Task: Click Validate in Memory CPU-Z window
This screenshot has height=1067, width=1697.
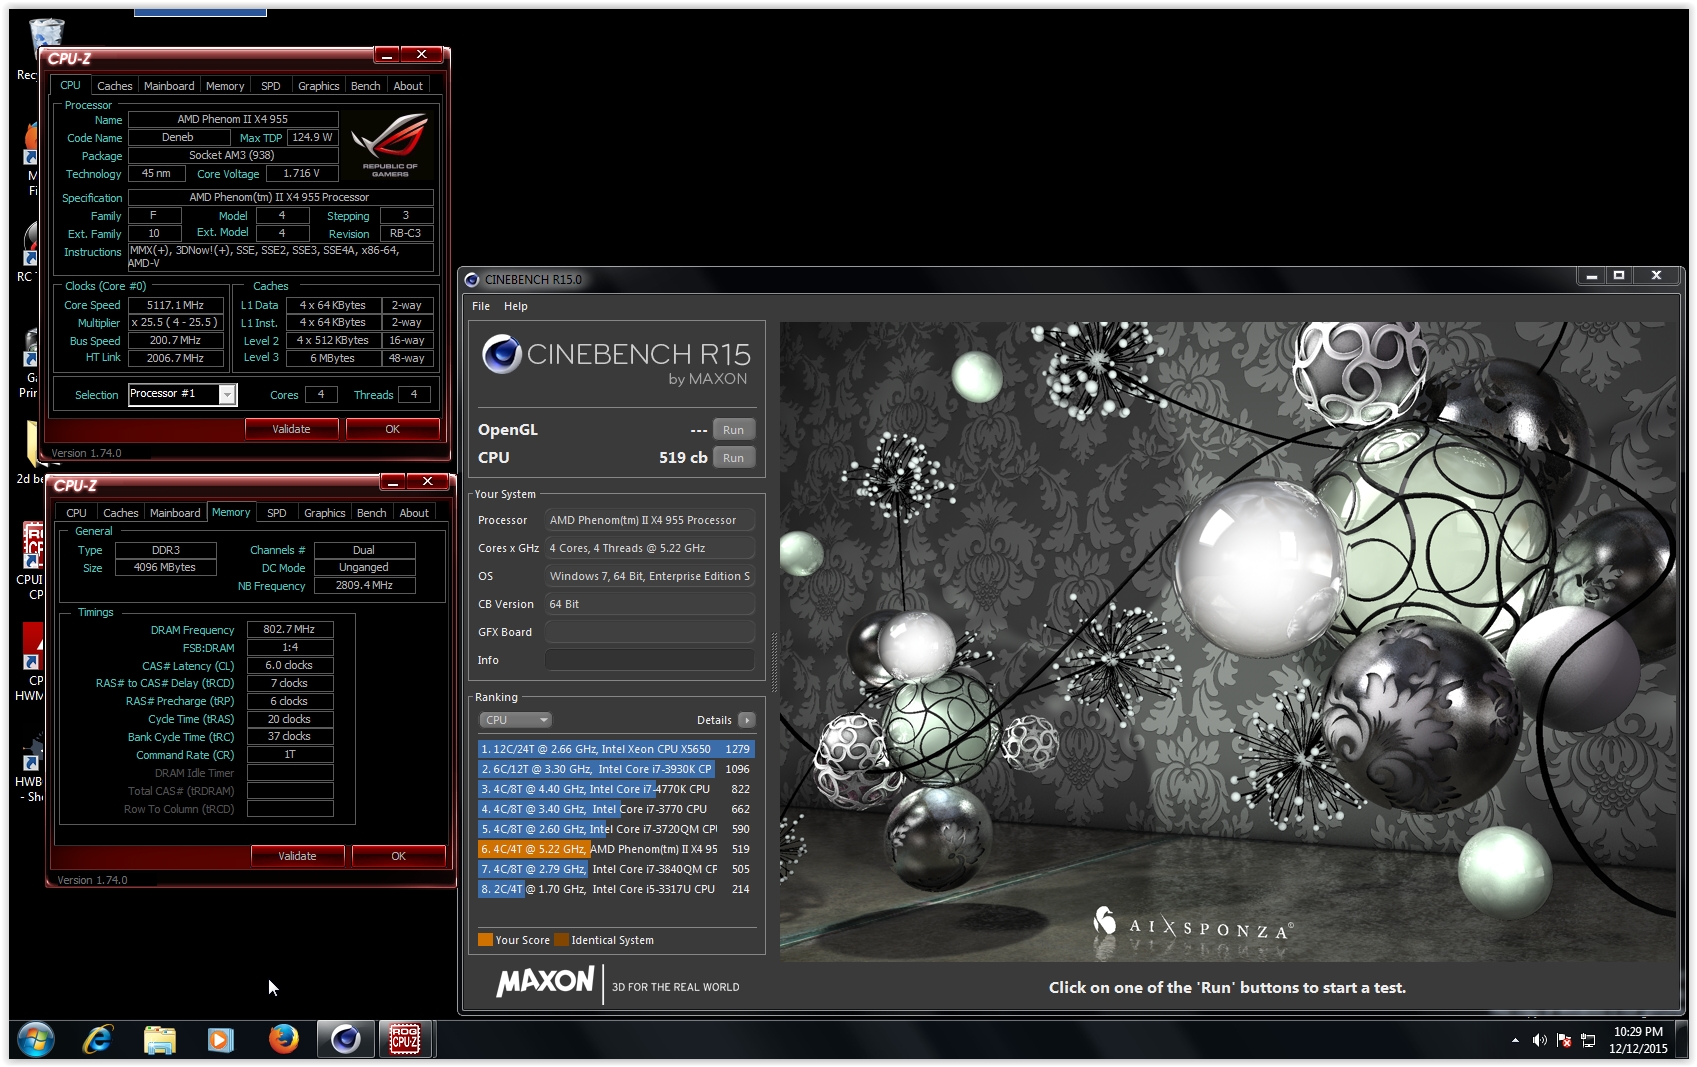Action: coord(298,856)
